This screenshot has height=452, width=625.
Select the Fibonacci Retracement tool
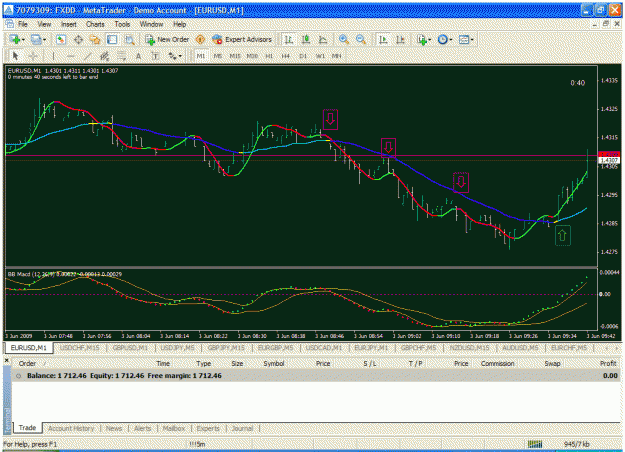tap(122, 56)
